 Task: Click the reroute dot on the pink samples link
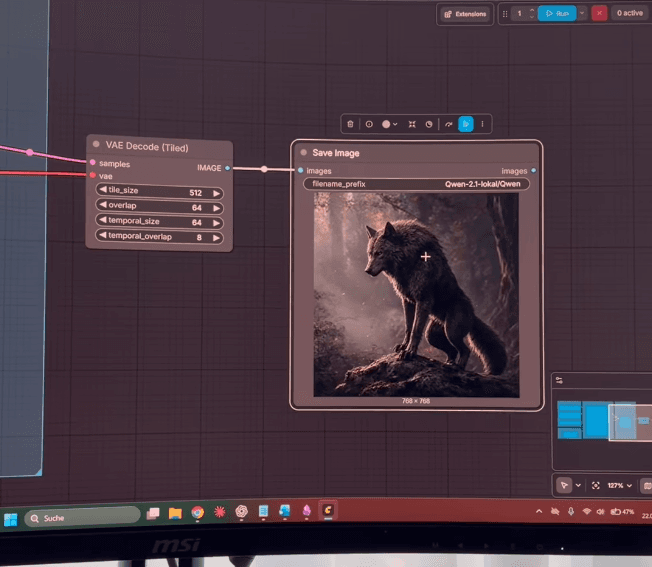click(30, 153)
